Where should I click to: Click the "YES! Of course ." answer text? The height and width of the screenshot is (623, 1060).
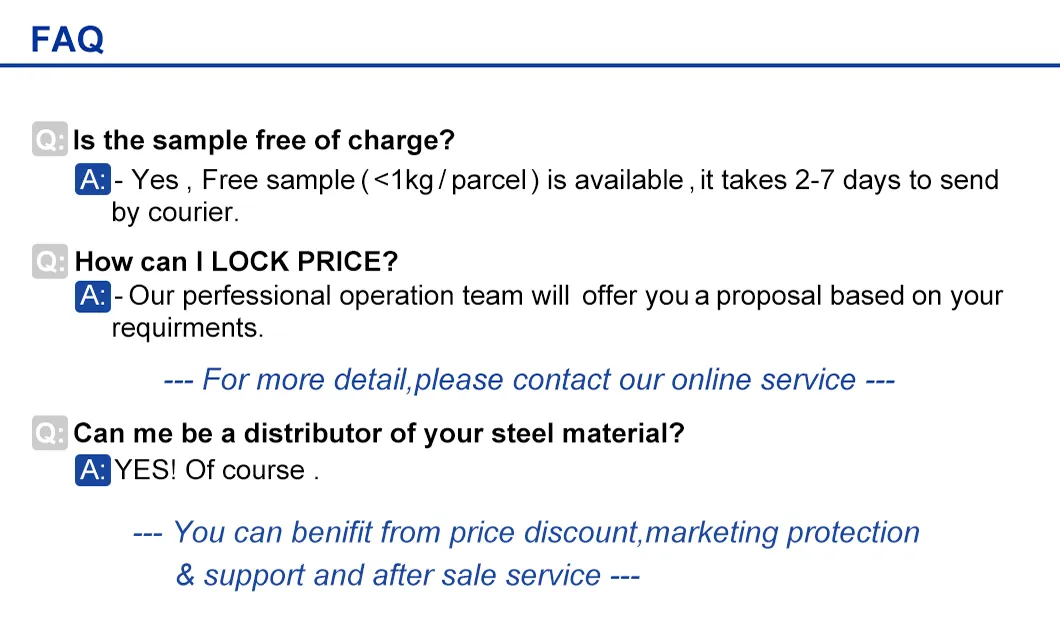[x=216, y=470]
